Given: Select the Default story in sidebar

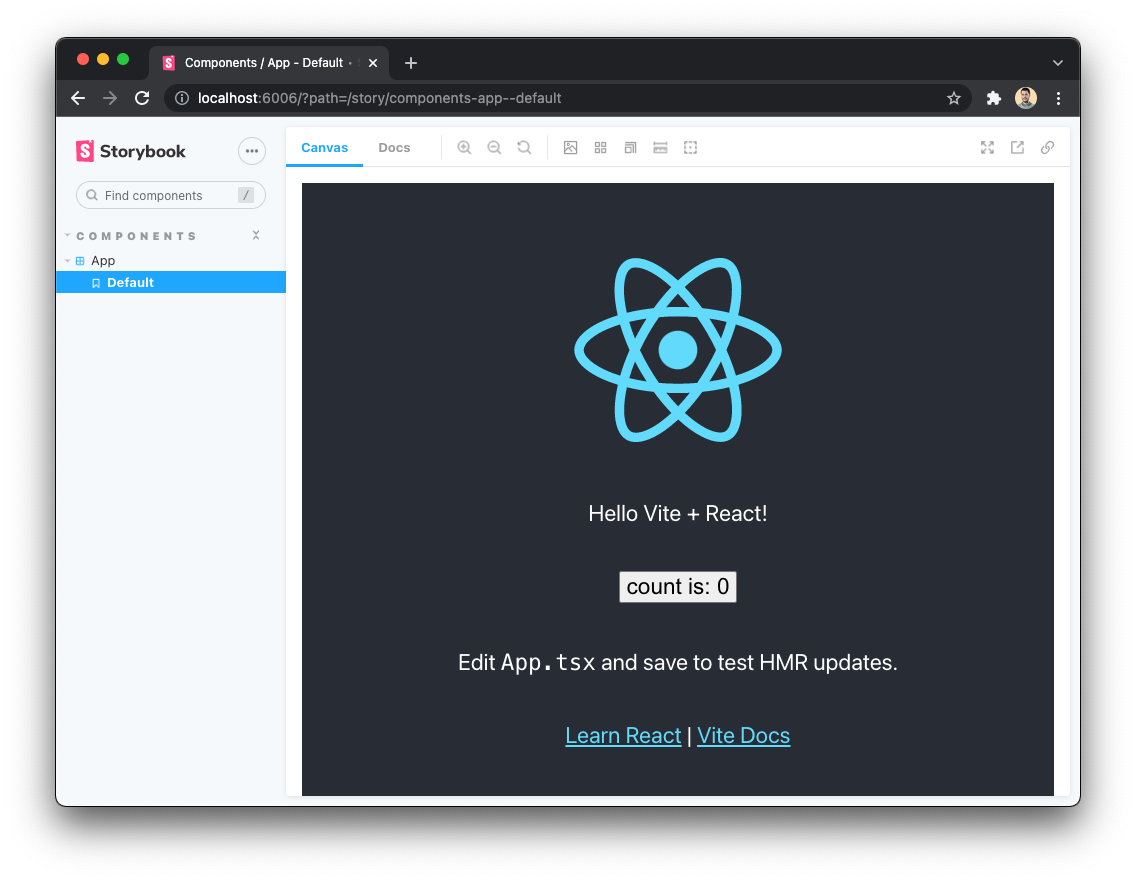Looking at the screenshot, I should click(130, 283).
